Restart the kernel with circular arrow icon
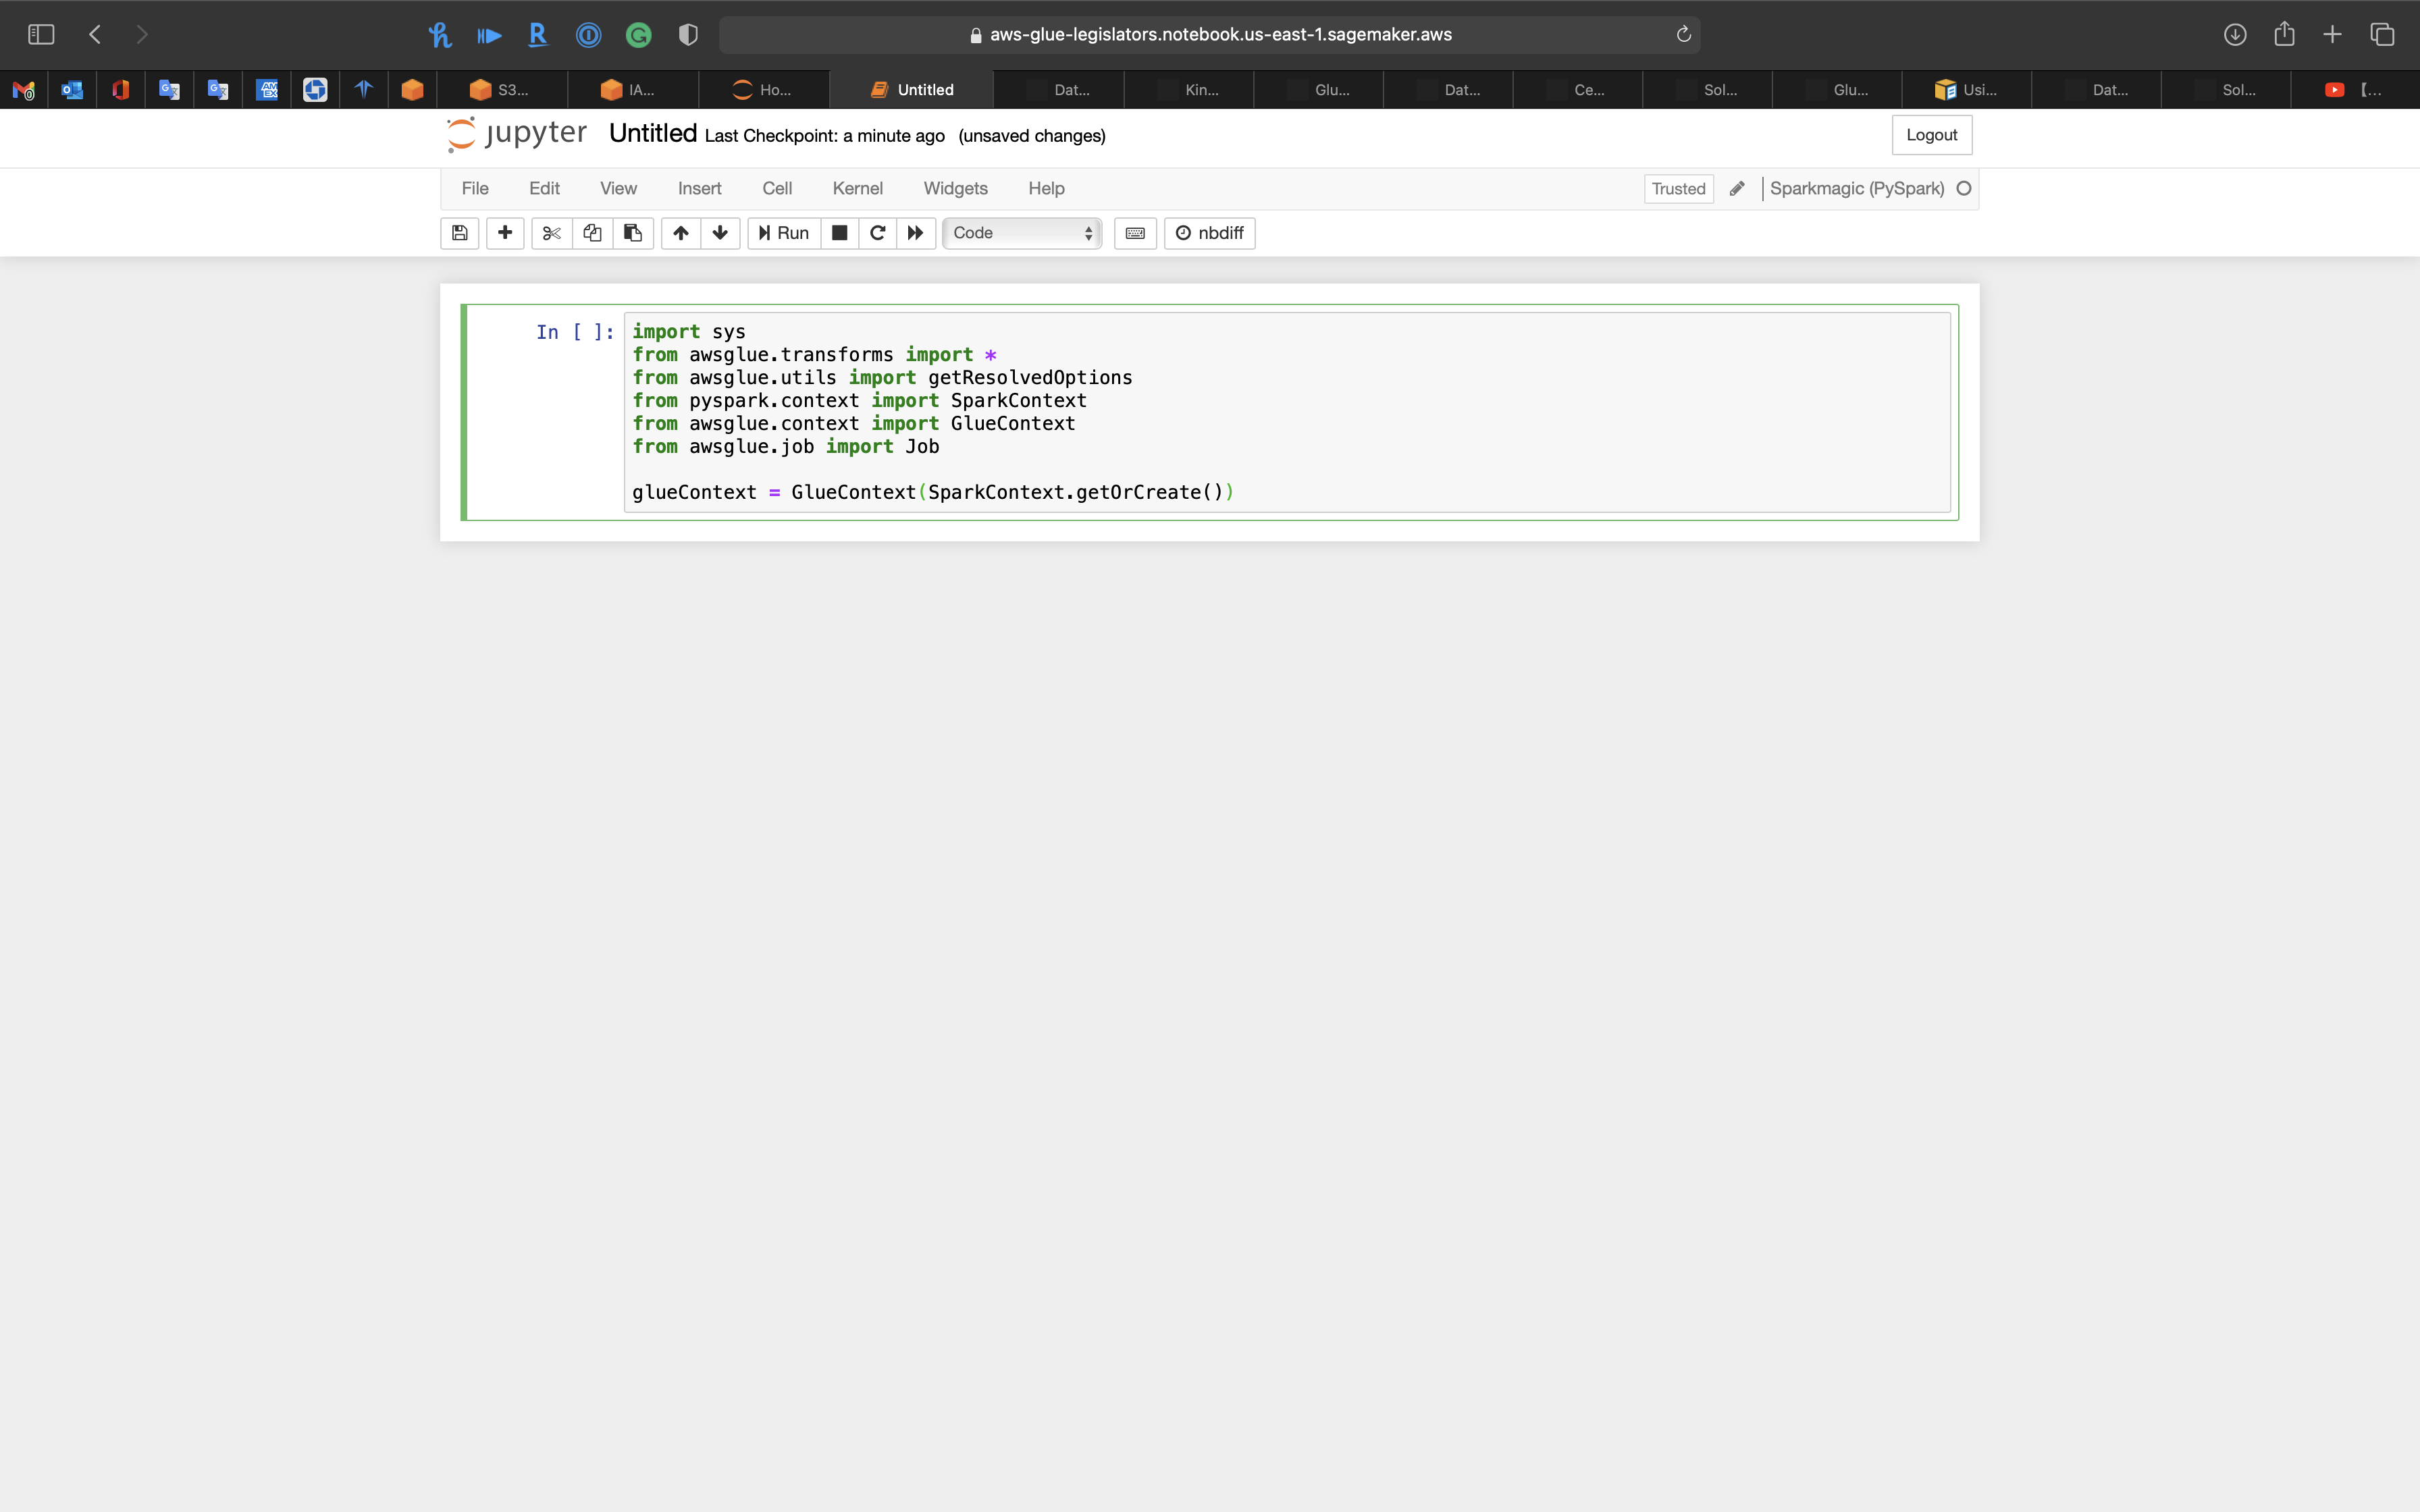The image size is (2420, 1512). tap(877, 233)
